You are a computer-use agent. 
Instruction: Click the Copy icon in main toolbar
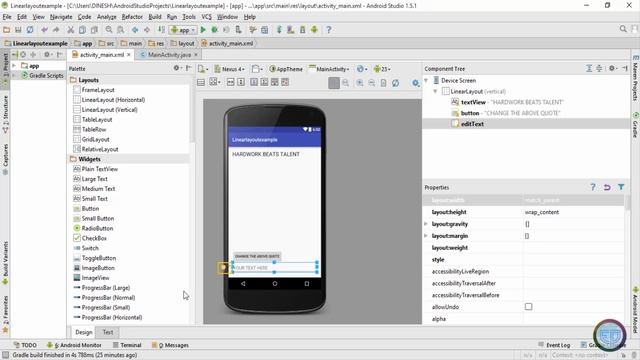click(82, 30)
